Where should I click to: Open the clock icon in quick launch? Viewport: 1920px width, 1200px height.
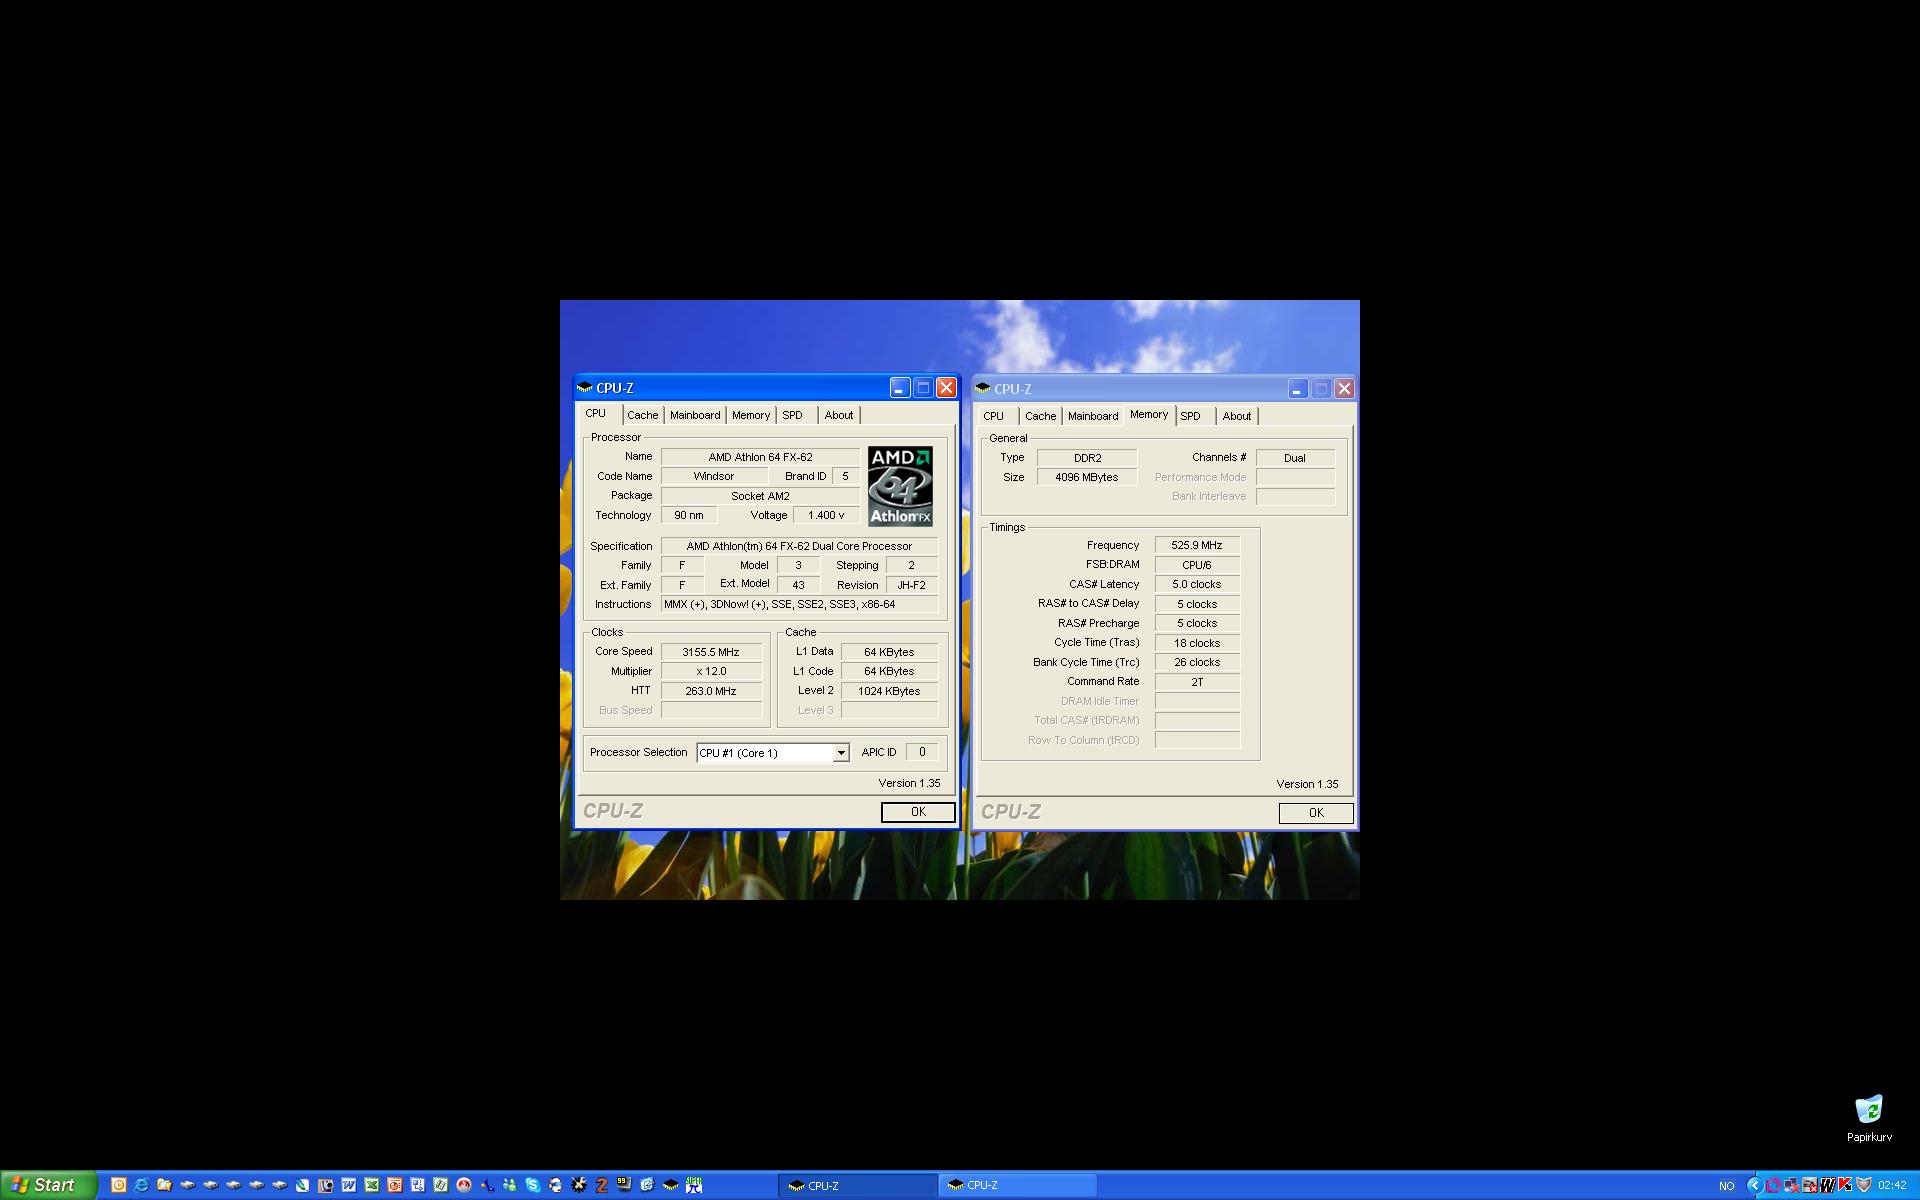[118, 1185]
